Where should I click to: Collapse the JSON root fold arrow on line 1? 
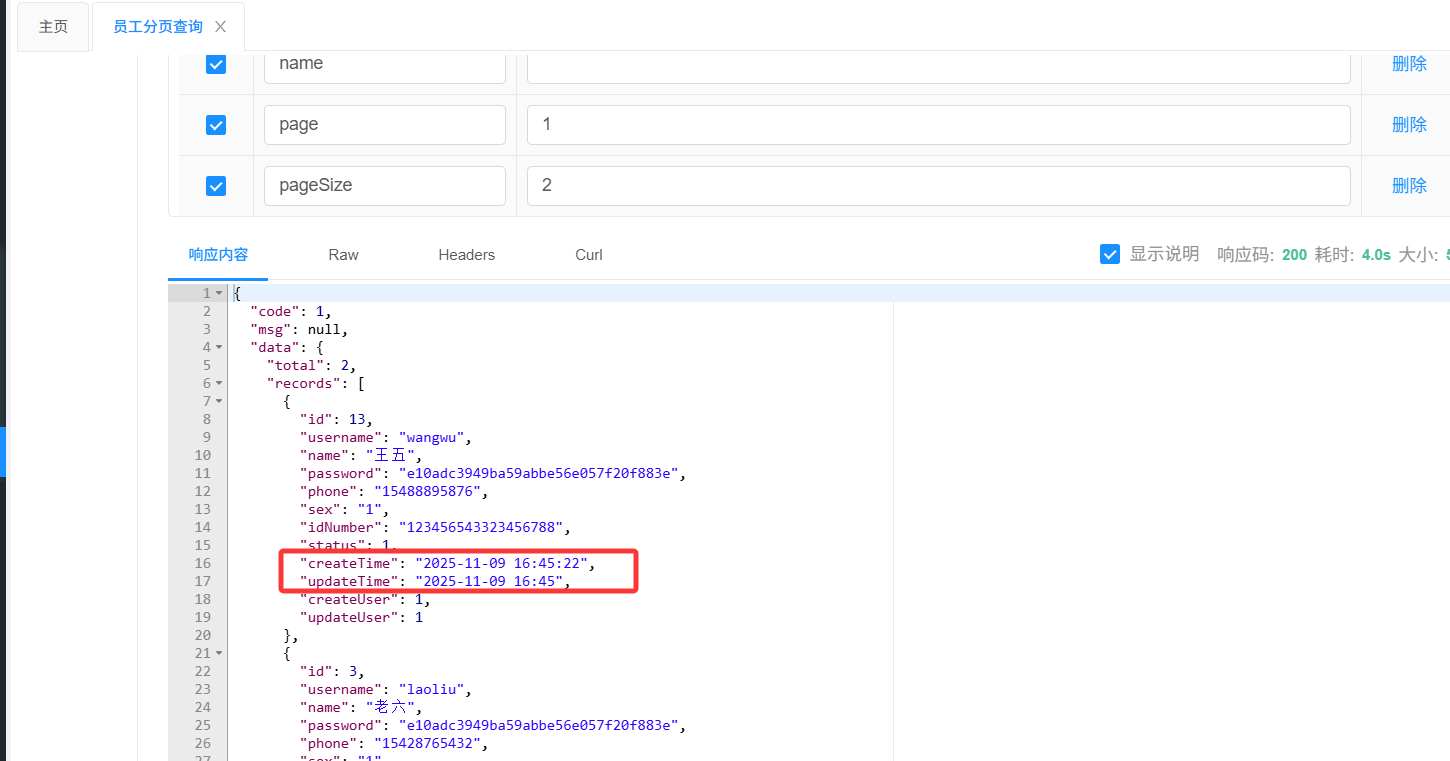point(219,293)
